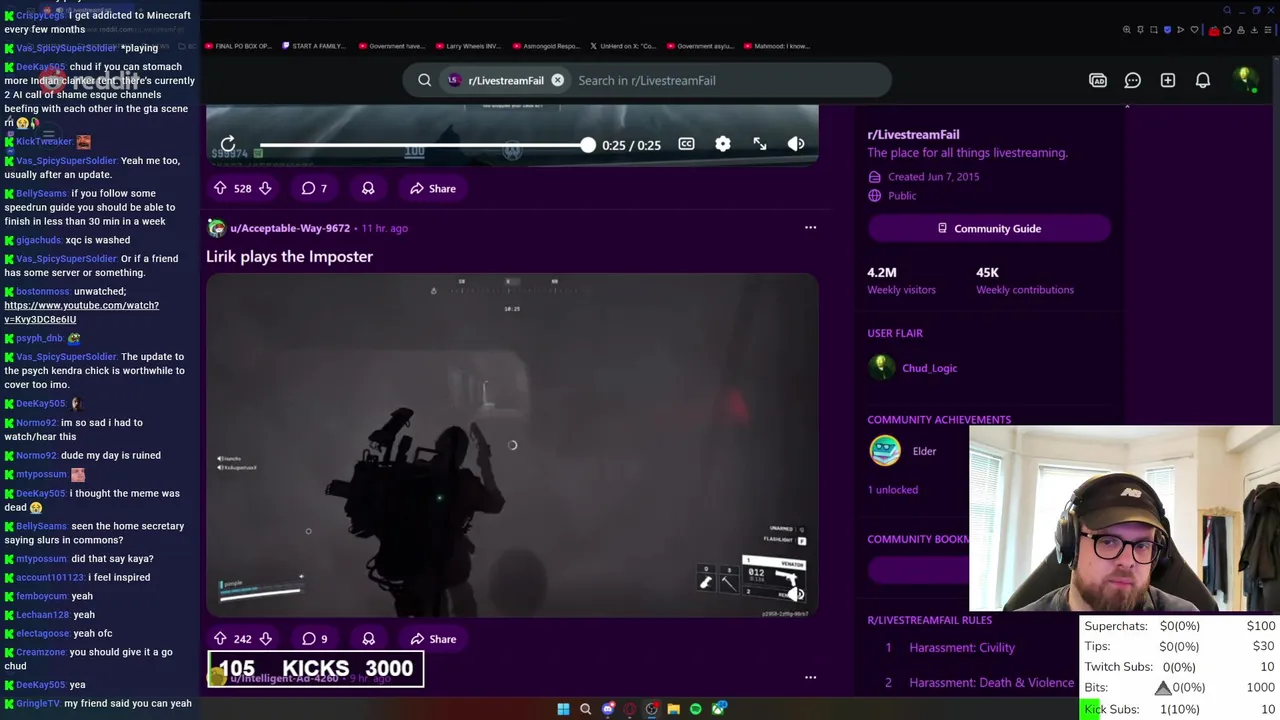Switch to the 'Asmongold Respo...' tab
Viewport: 1280px width, 720px height.
click(x=546, y=46)
